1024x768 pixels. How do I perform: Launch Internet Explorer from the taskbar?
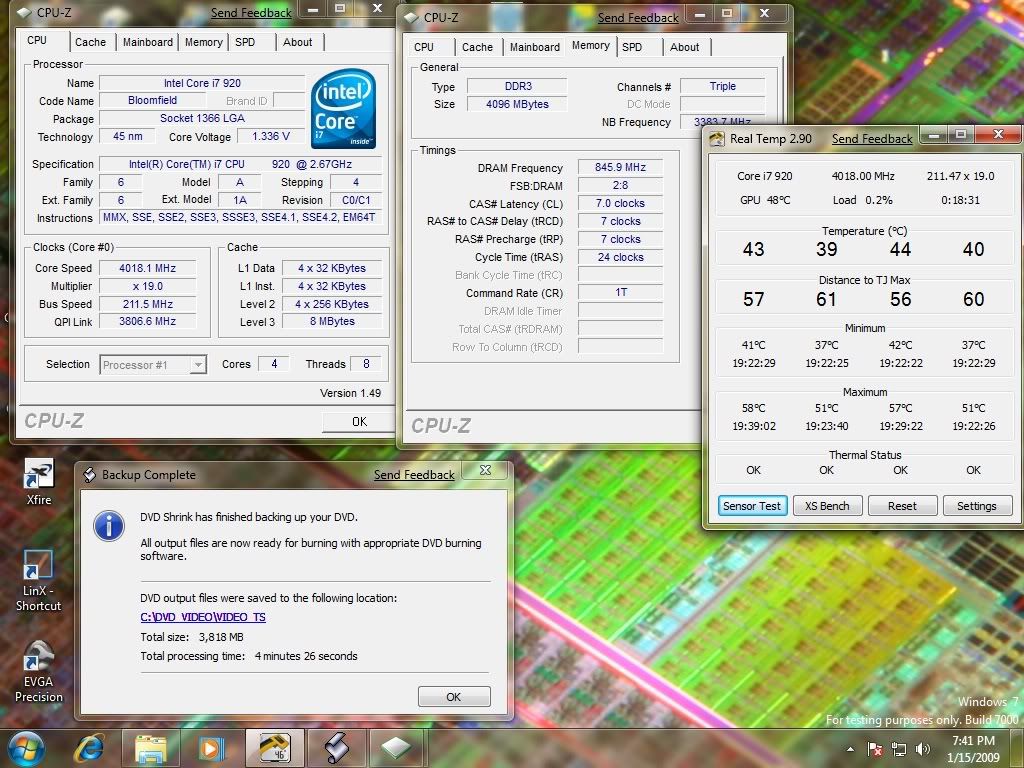tap(89, 748)
